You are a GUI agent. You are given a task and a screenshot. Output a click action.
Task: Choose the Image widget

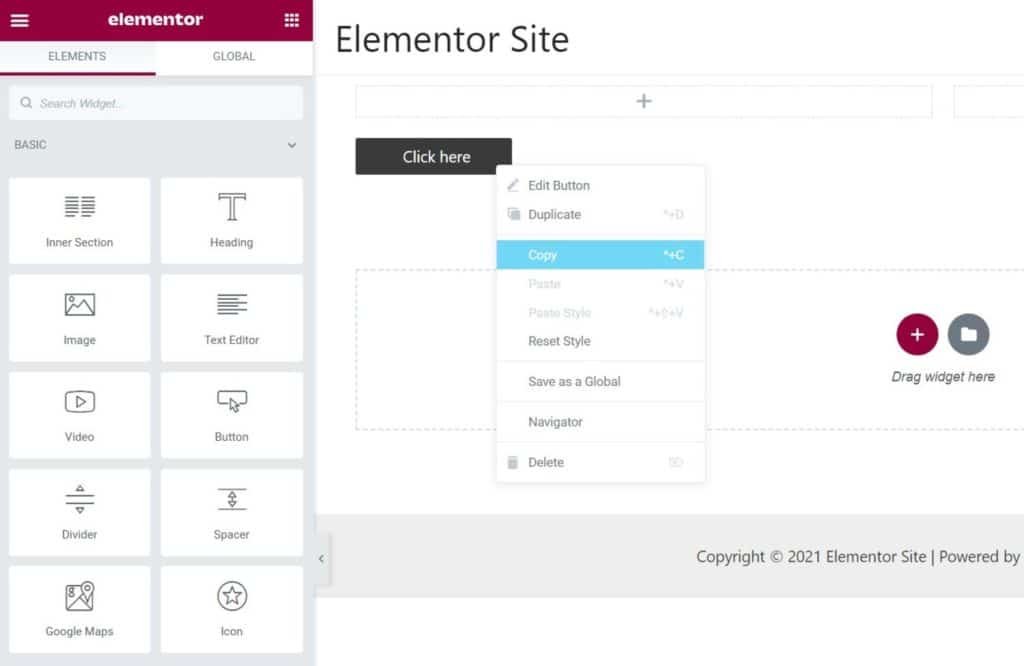pos(80,318)
